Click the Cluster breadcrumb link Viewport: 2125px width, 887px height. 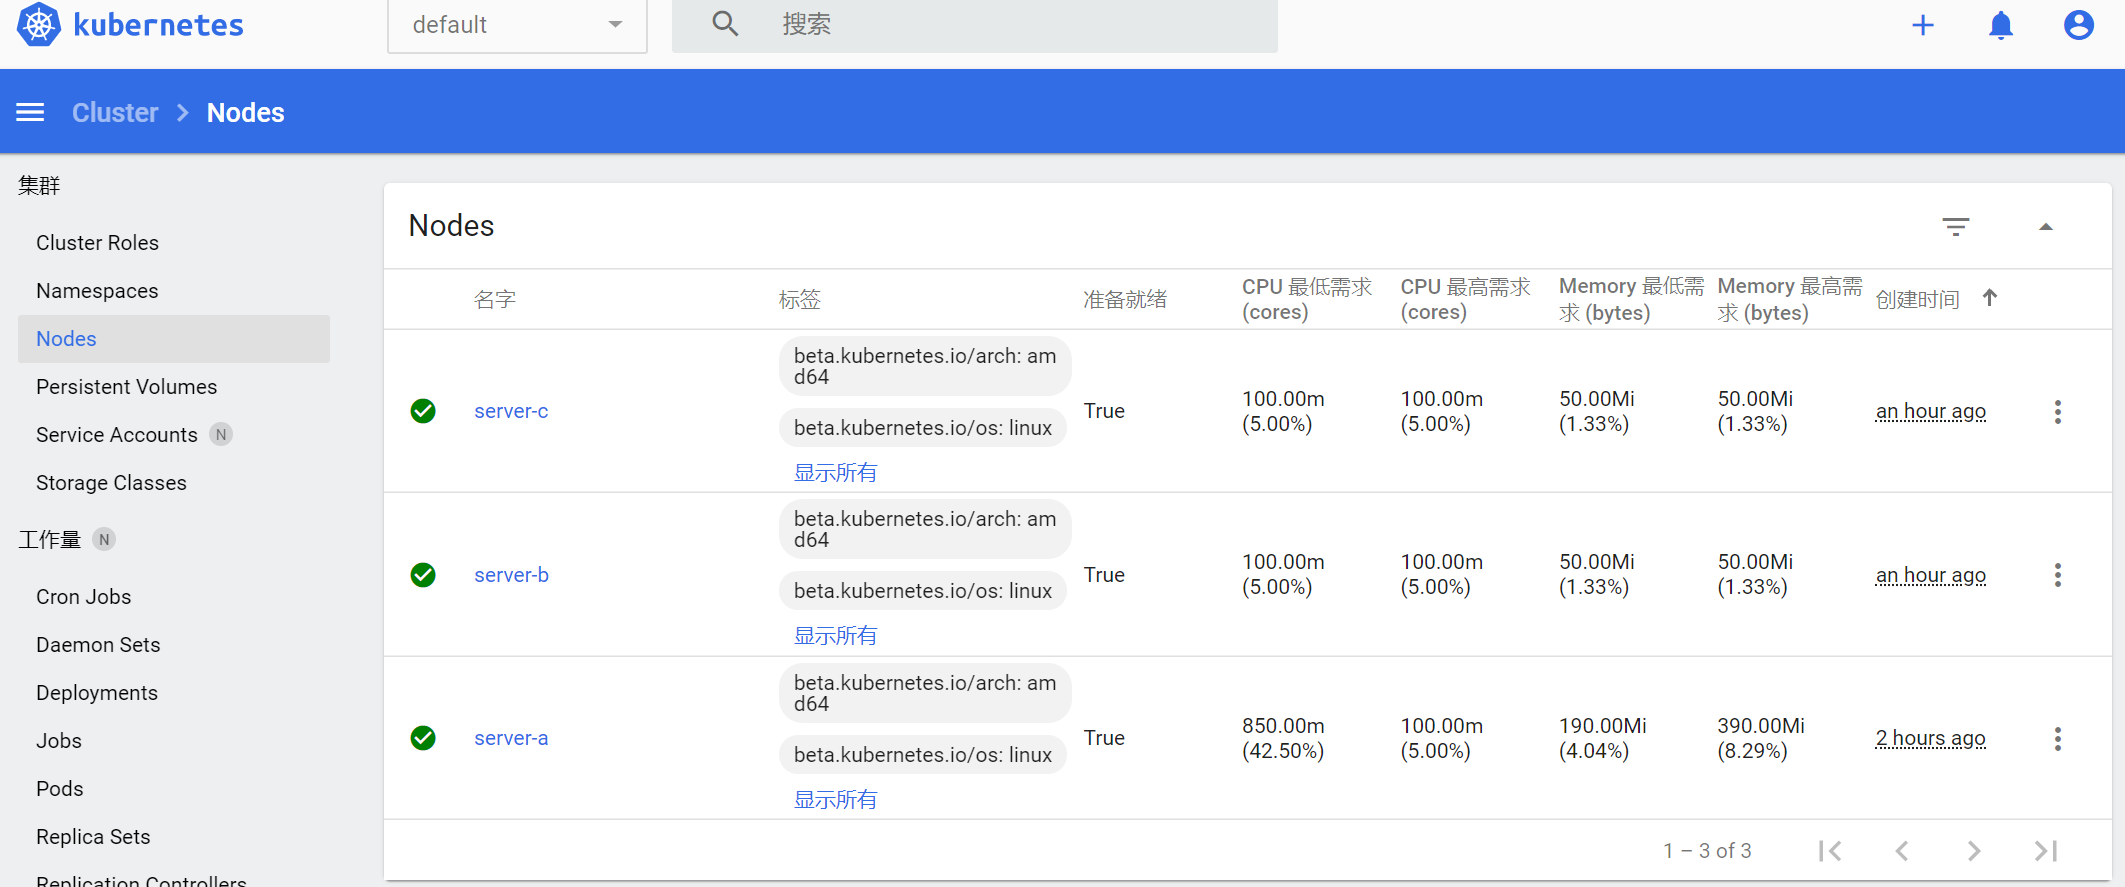(115, 113)
